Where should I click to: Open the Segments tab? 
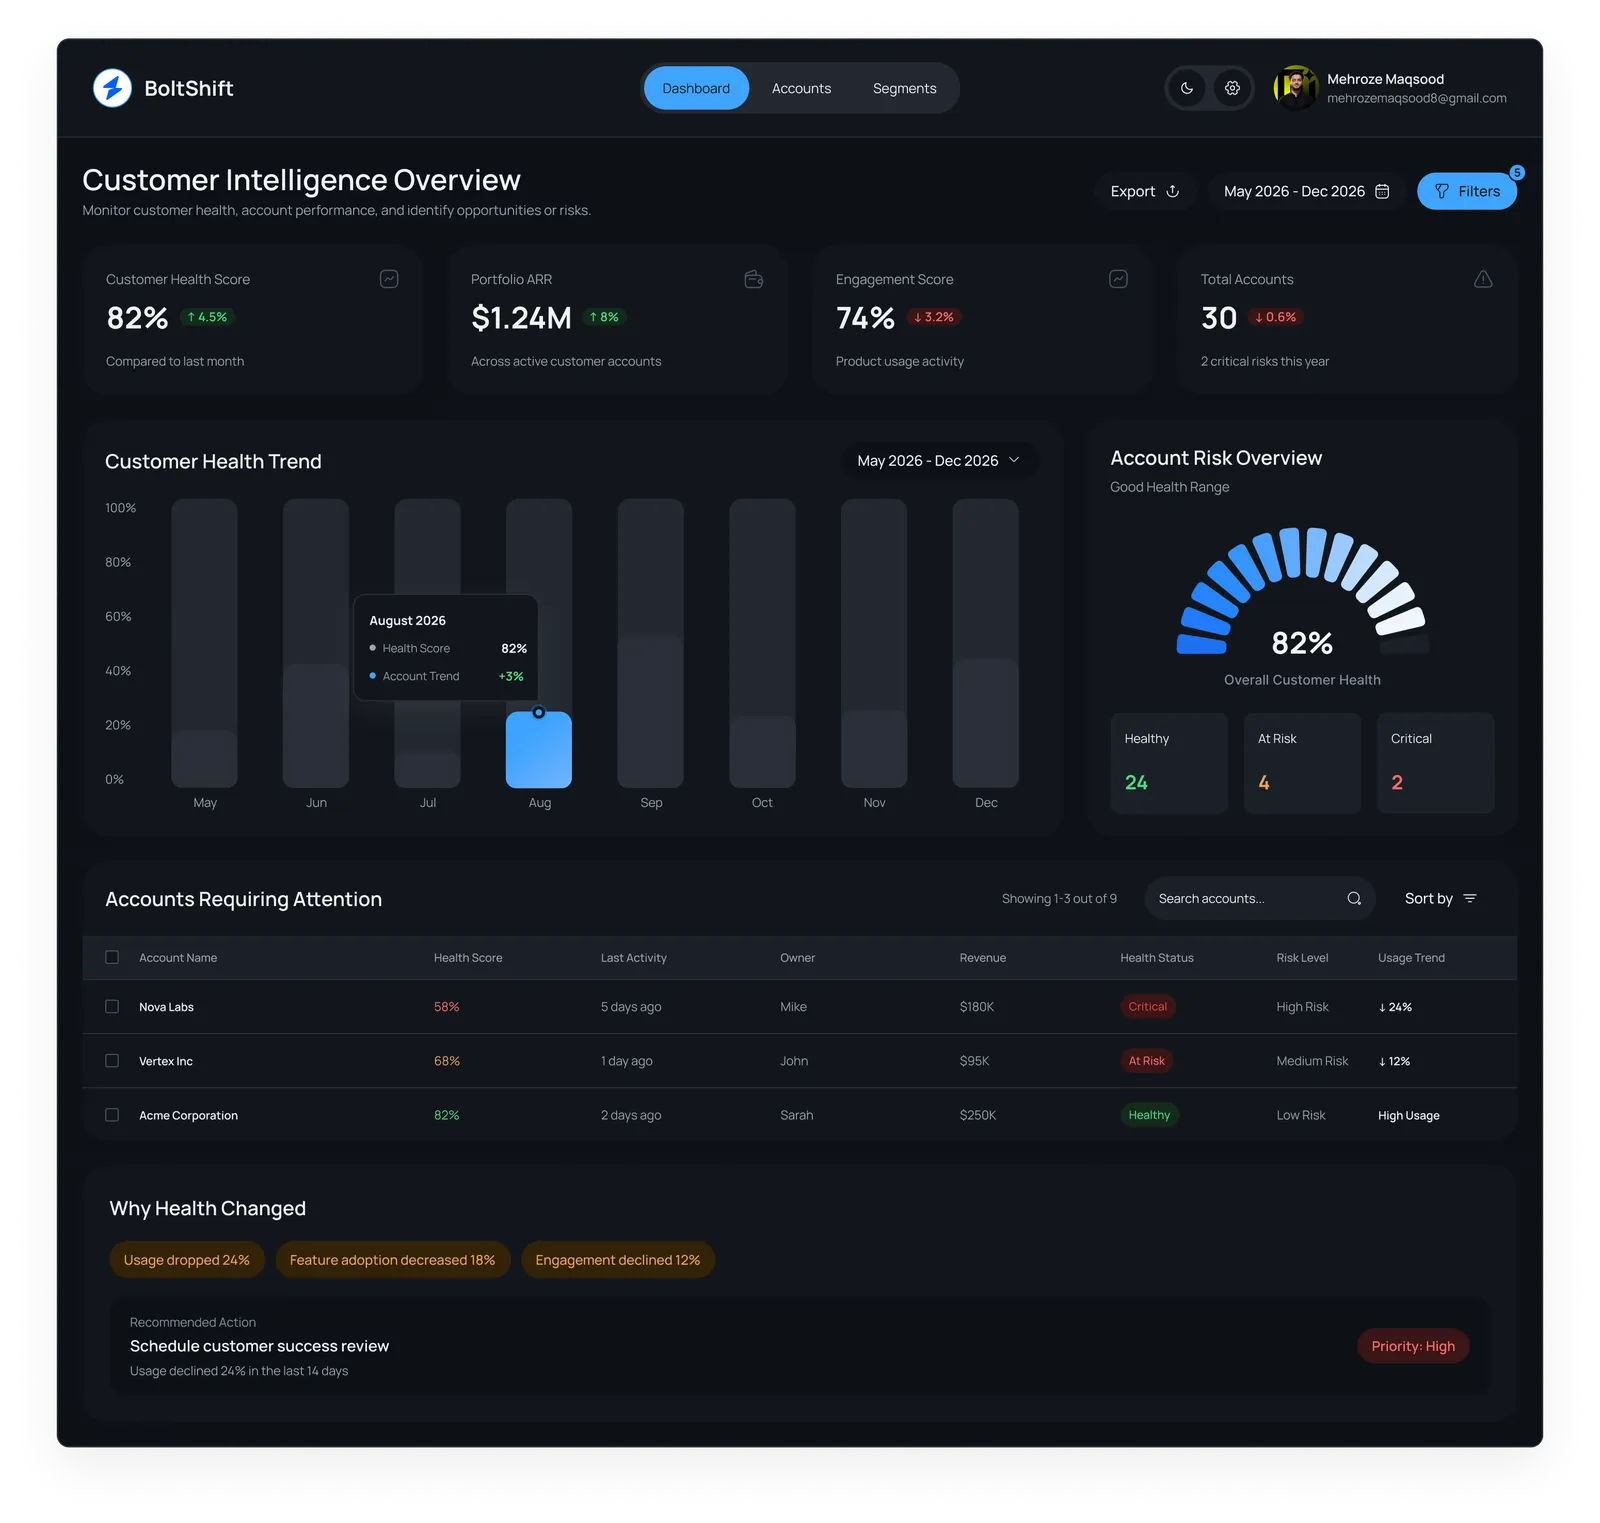click(x=904, y=88)
